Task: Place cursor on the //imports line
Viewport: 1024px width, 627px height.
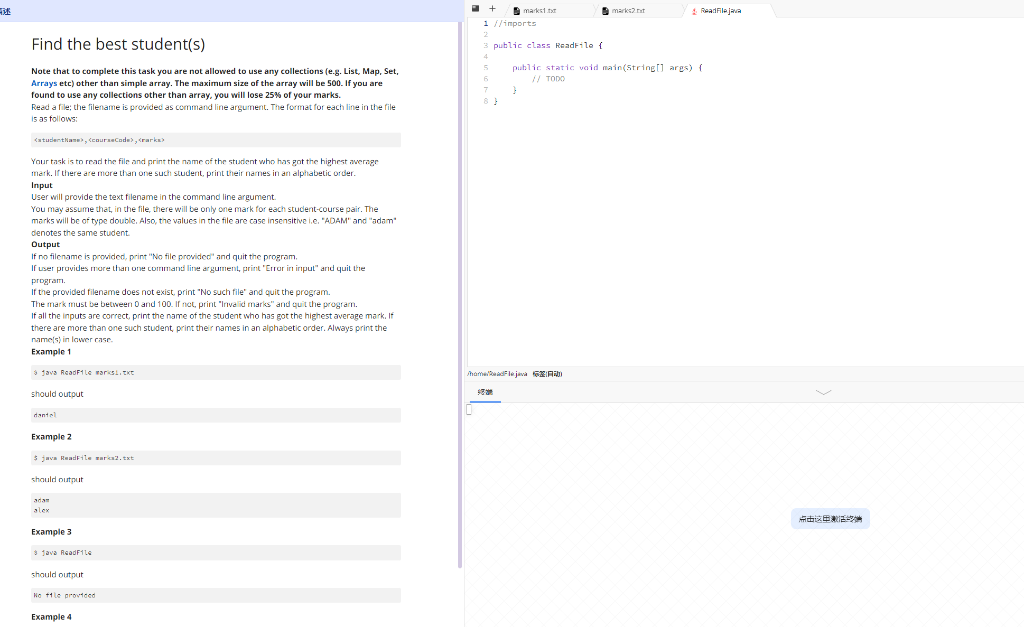Action: (515, 24)
